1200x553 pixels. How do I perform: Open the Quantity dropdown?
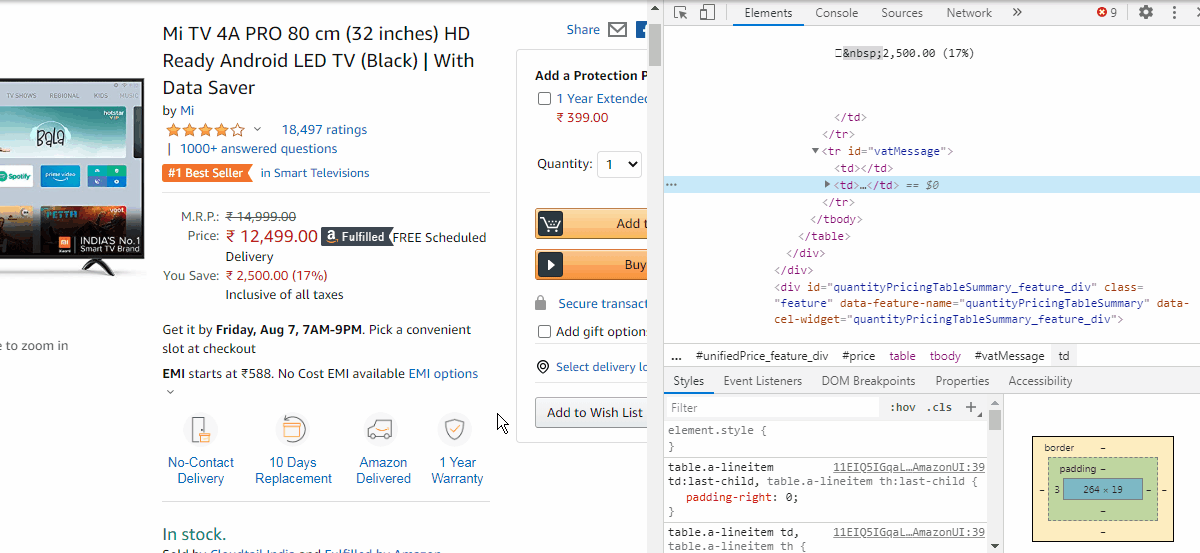[619, 164]
